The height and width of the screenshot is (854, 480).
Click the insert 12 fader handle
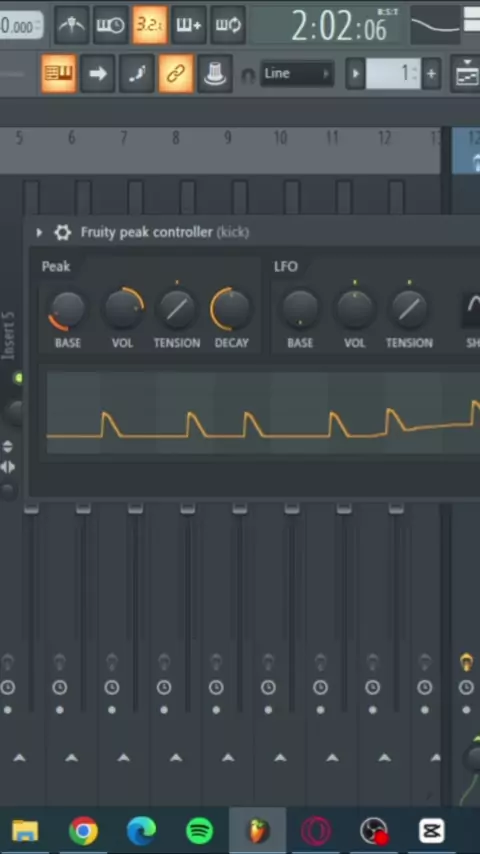[396, 509]
